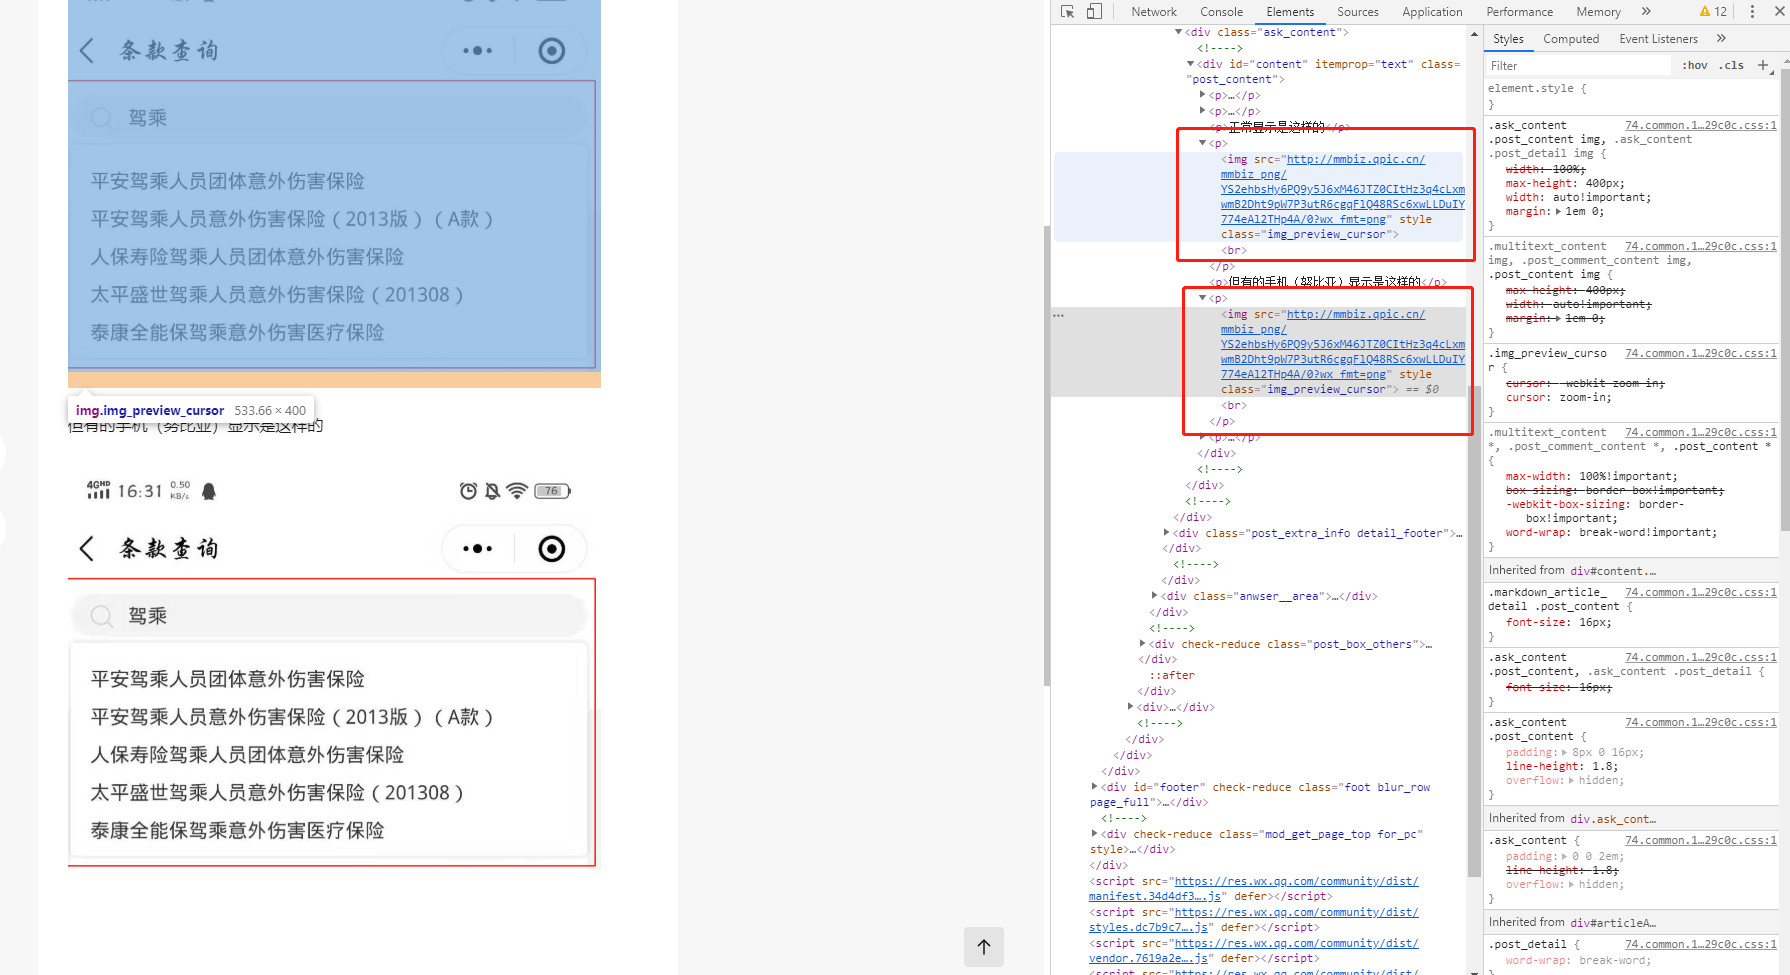Viewport: 1790px width, 975px height.
Task: Open the vendor.7619a2e js script link
Action: [1253, 951]
